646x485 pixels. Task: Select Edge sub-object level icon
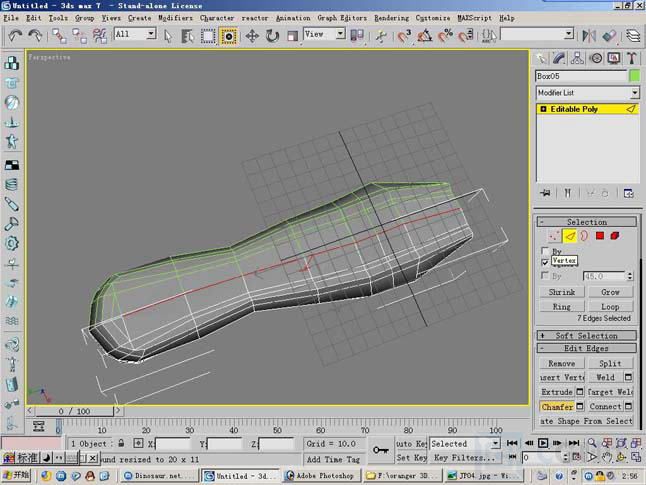pos(570,236)
